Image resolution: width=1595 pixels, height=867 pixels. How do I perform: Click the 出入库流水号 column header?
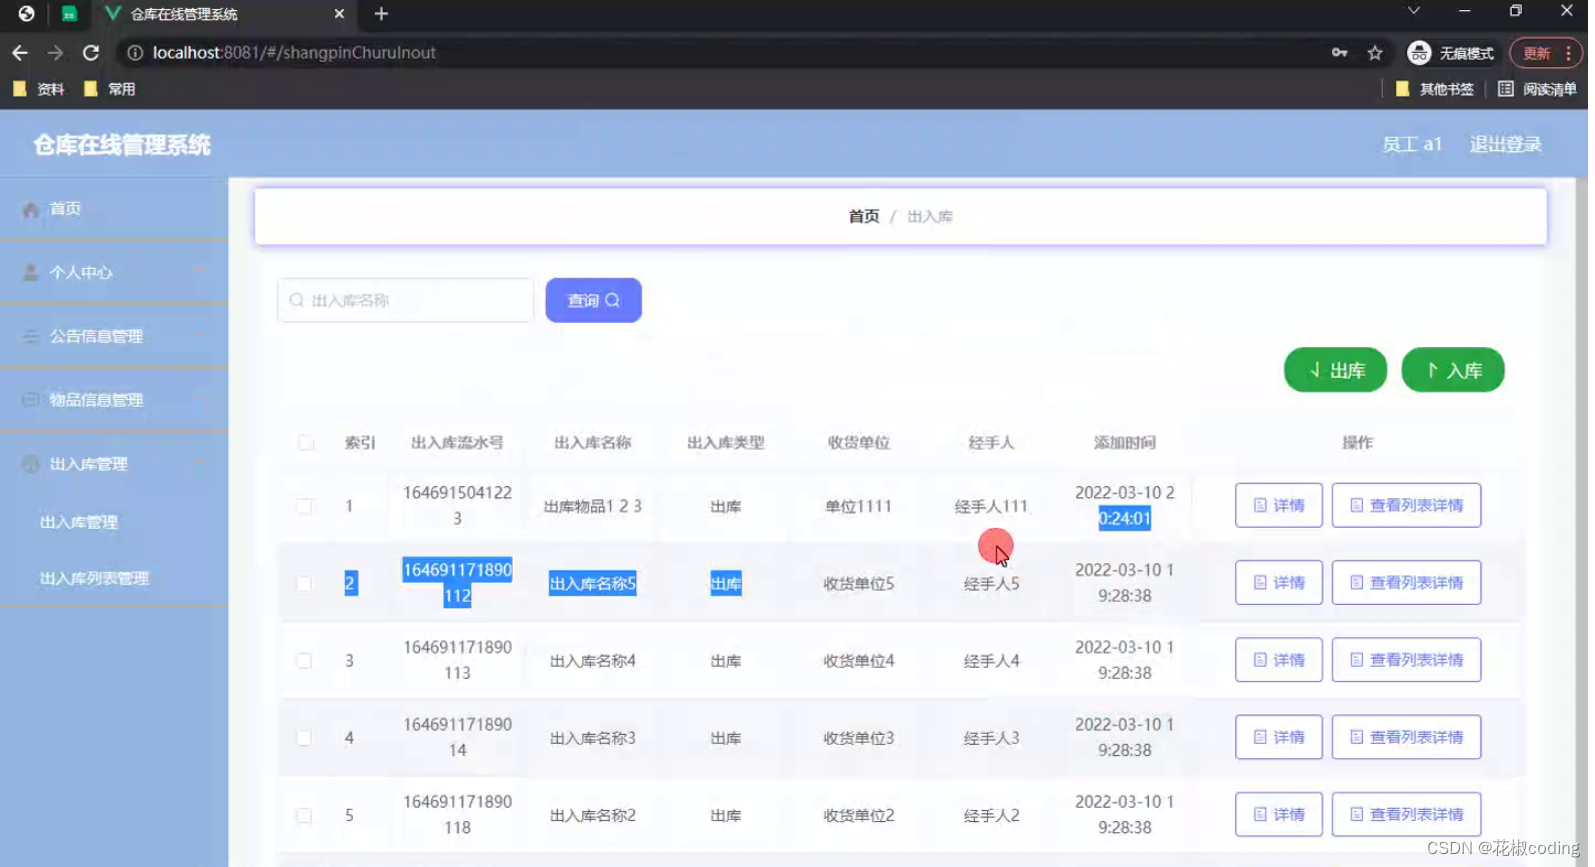pyautogui.click(x=457, y=443)
